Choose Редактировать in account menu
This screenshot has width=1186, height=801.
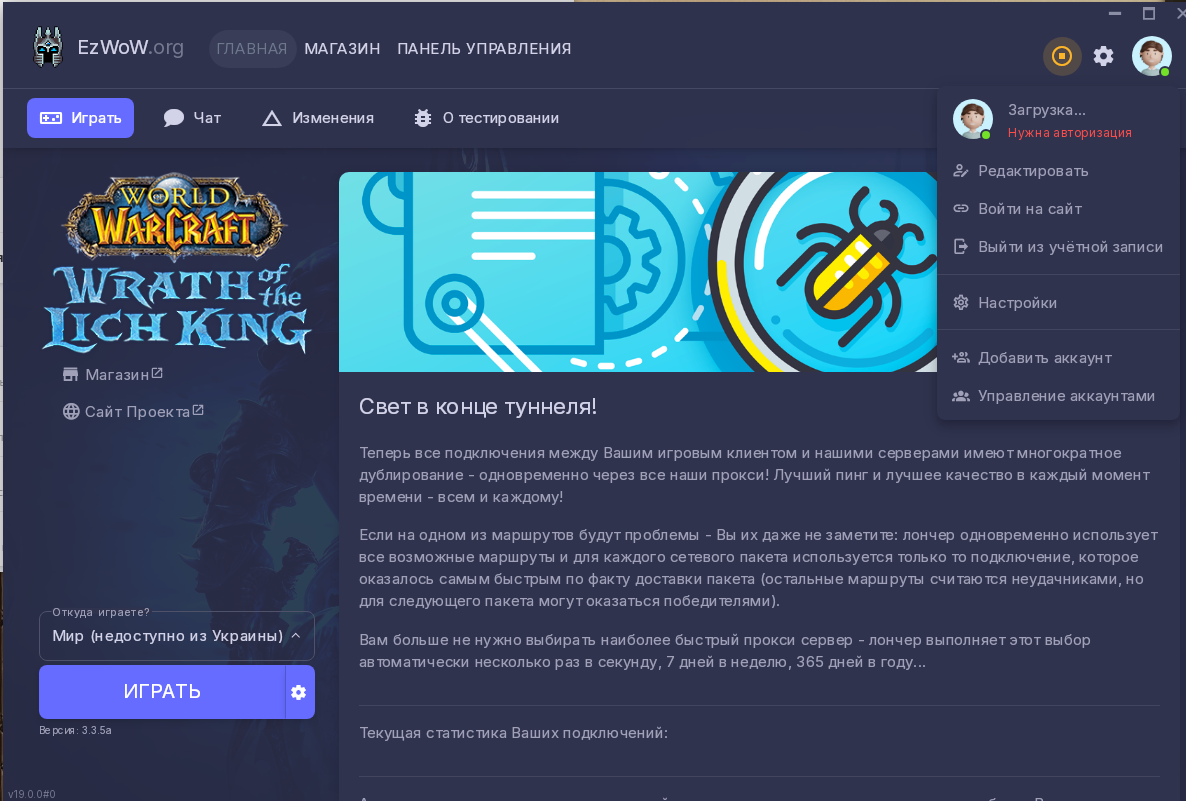(1032, 171)
